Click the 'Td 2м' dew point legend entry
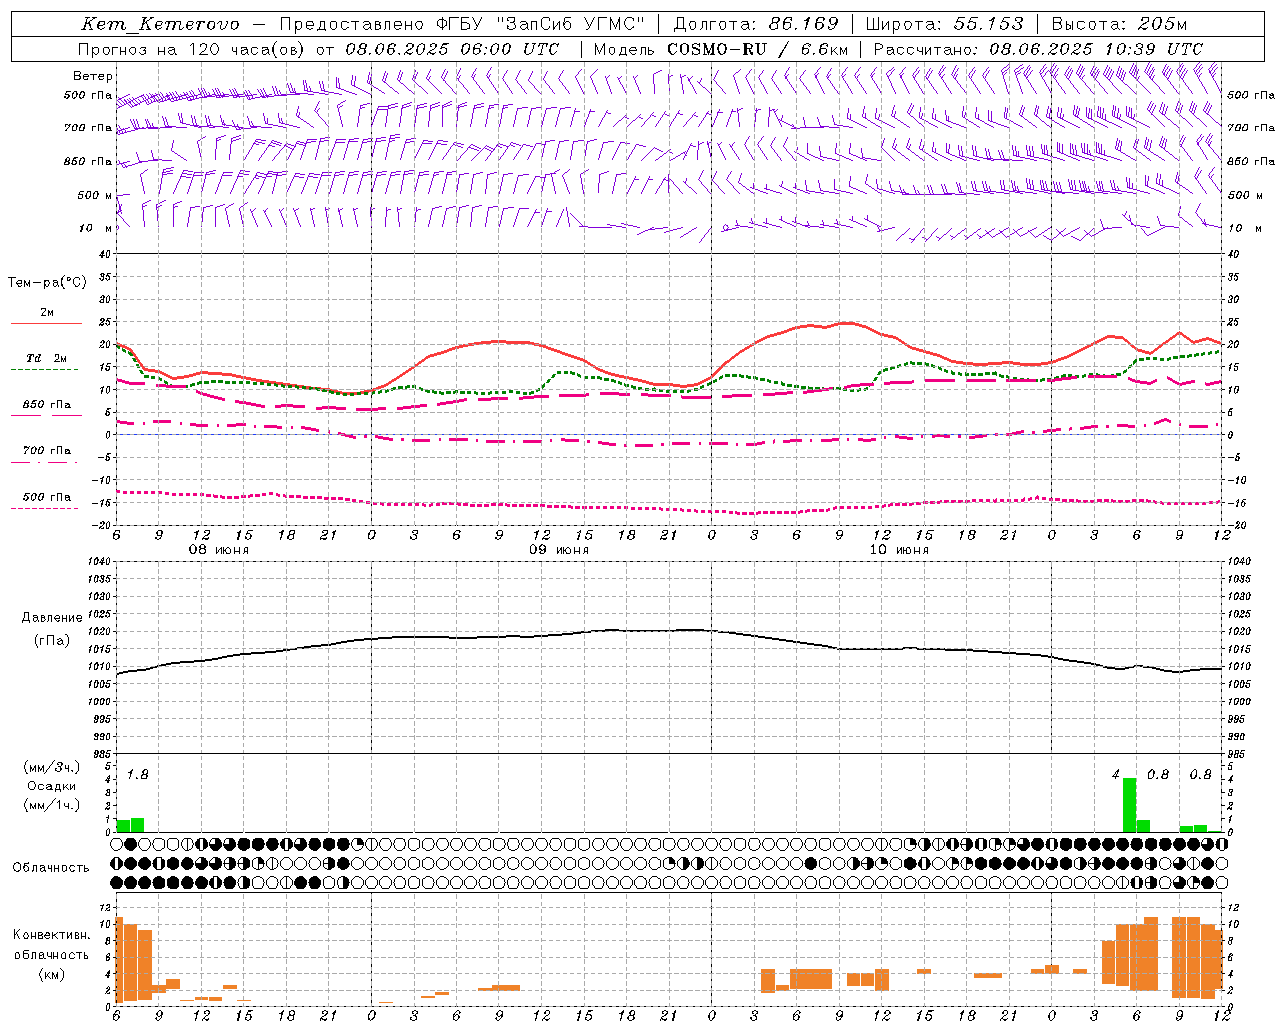Image resolution: width=1280 pixels, height=1024 pixels. pyautogui.click(x=46, y=358)
